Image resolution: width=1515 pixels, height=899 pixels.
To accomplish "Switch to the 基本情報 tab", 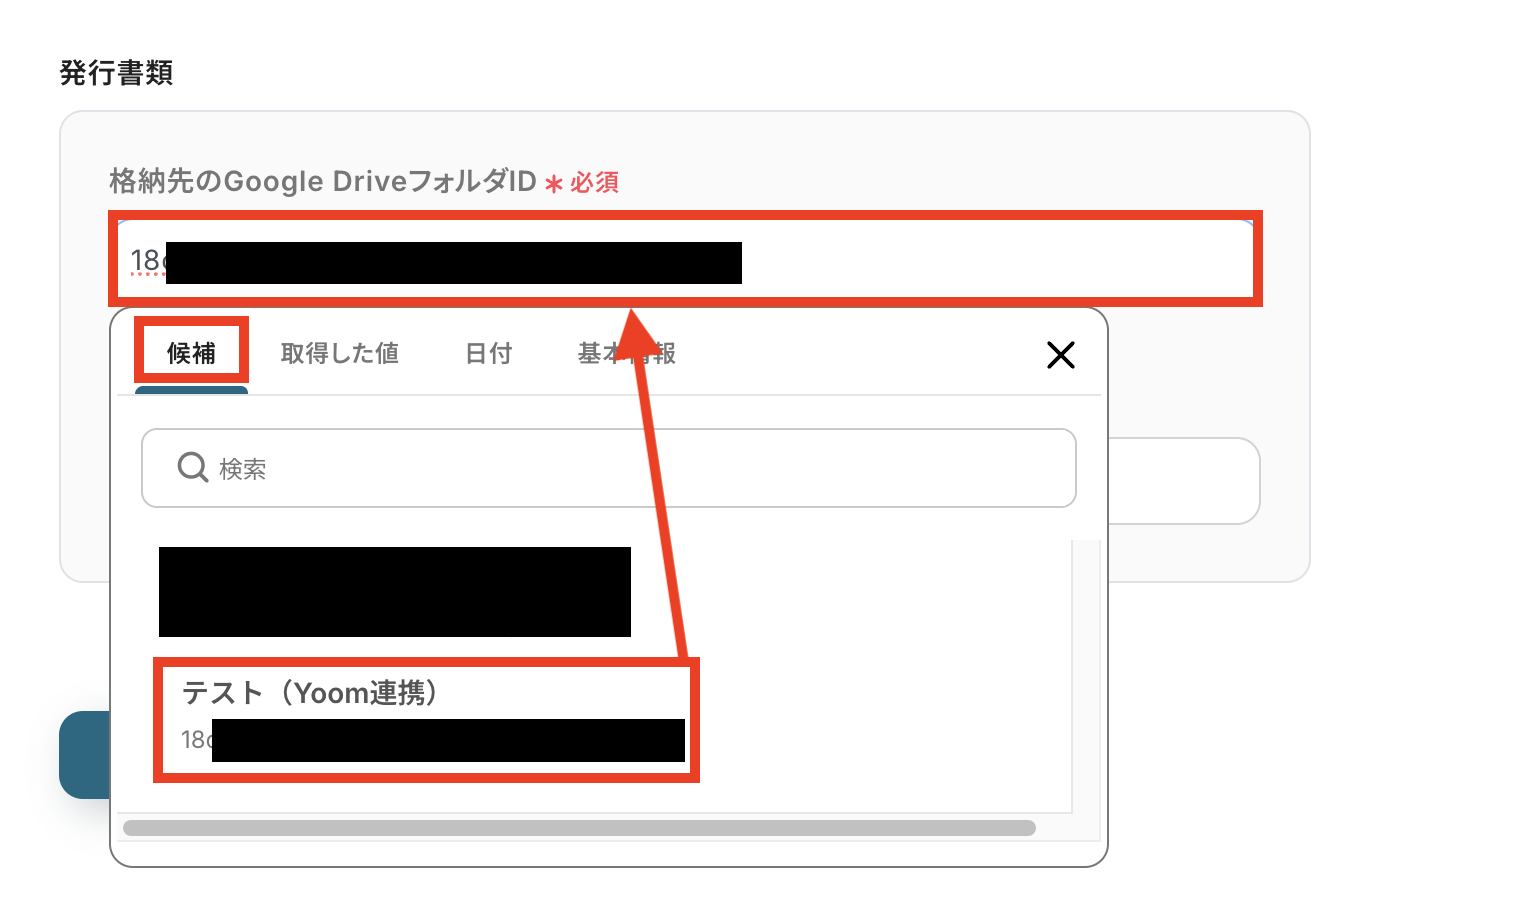I will (x=626, y=353).
